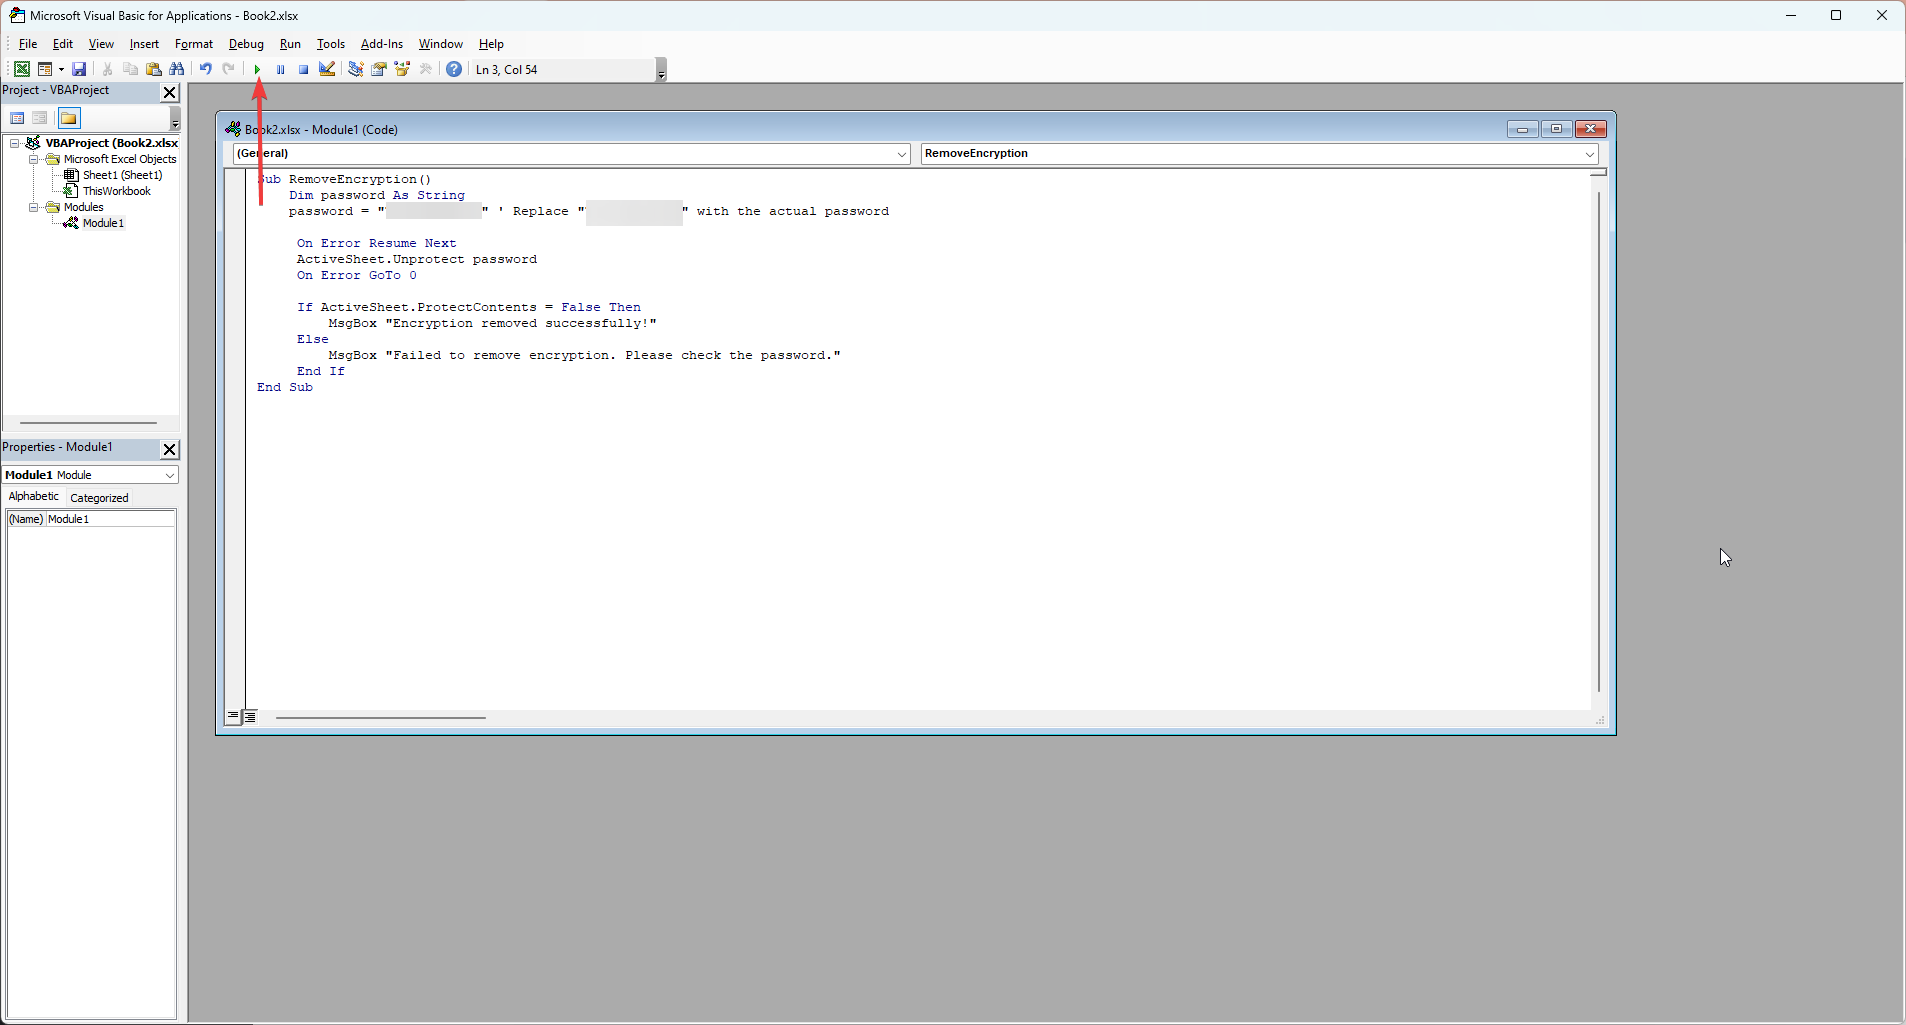Click the View Object icon in Project panel
Image resolution: width=1906 pixels, height=1025 pixels.
(40, 118)
